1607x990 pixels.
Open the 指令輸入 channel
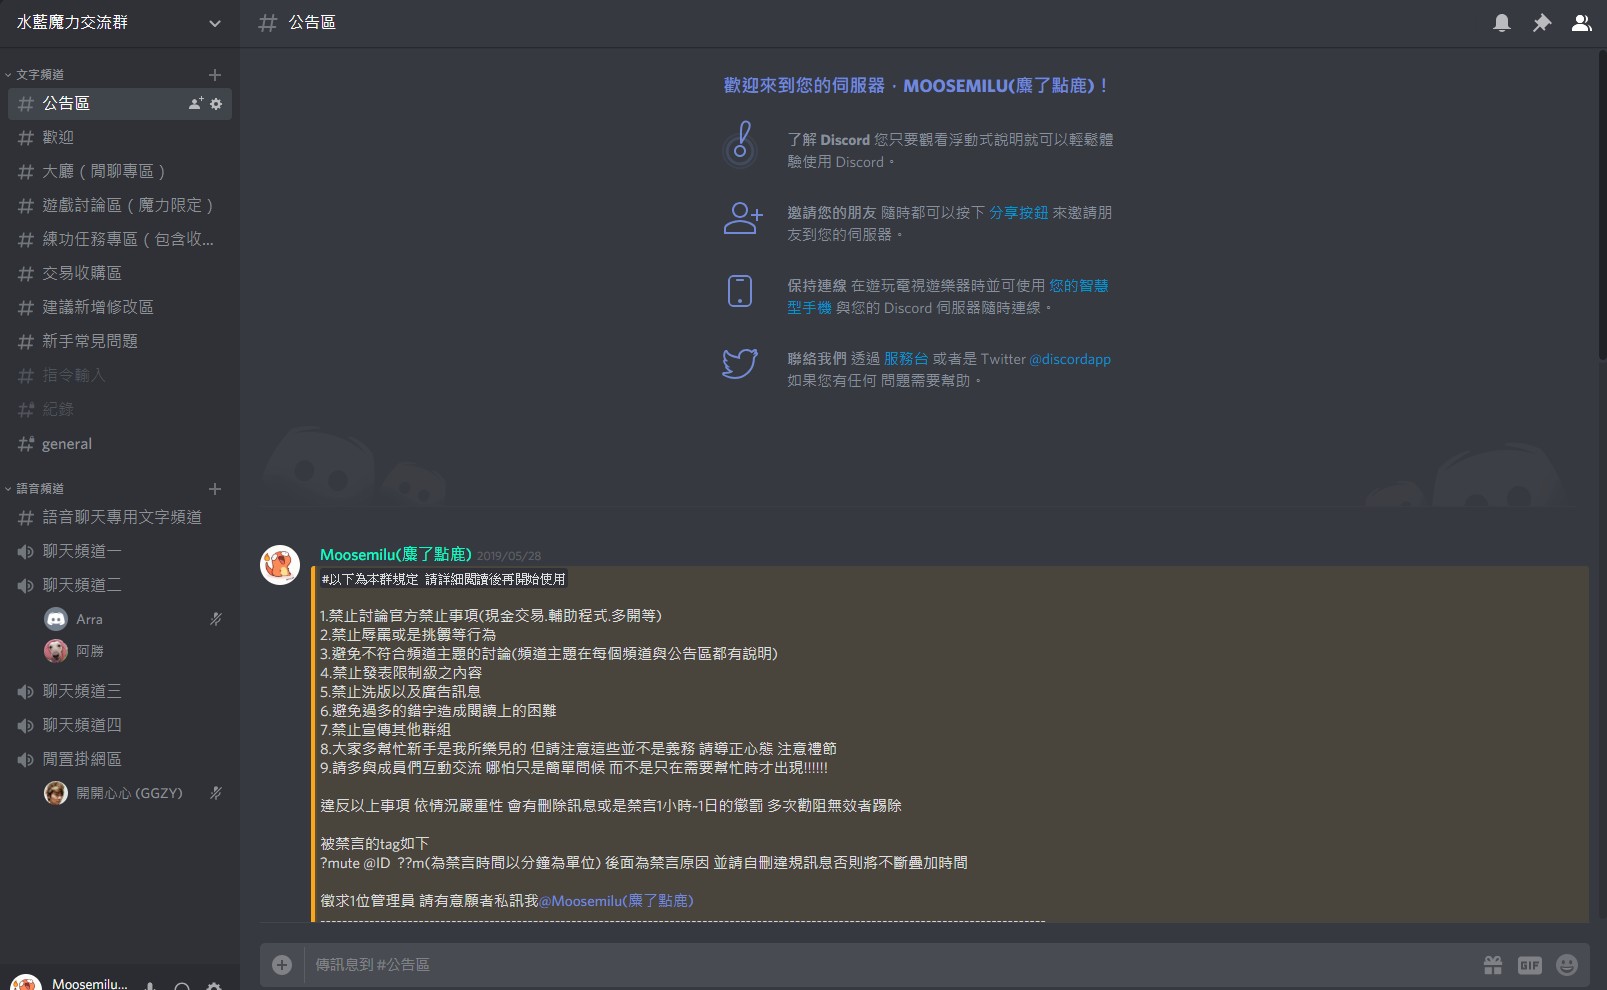click(x=120, y=376)
